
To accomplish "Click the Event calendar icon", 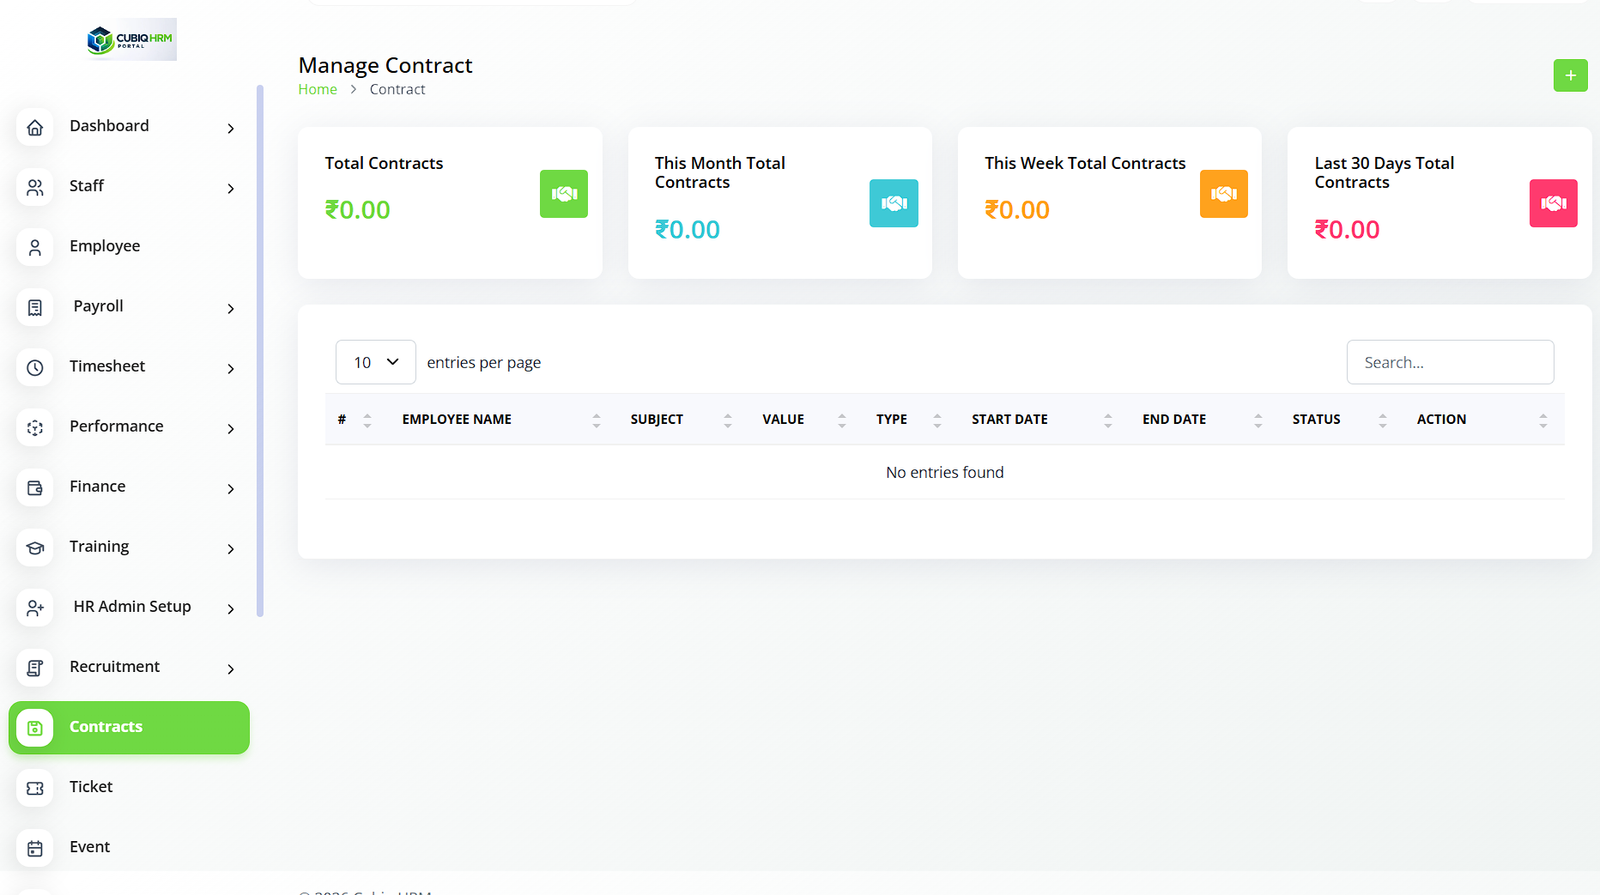I will coord(35,848).
